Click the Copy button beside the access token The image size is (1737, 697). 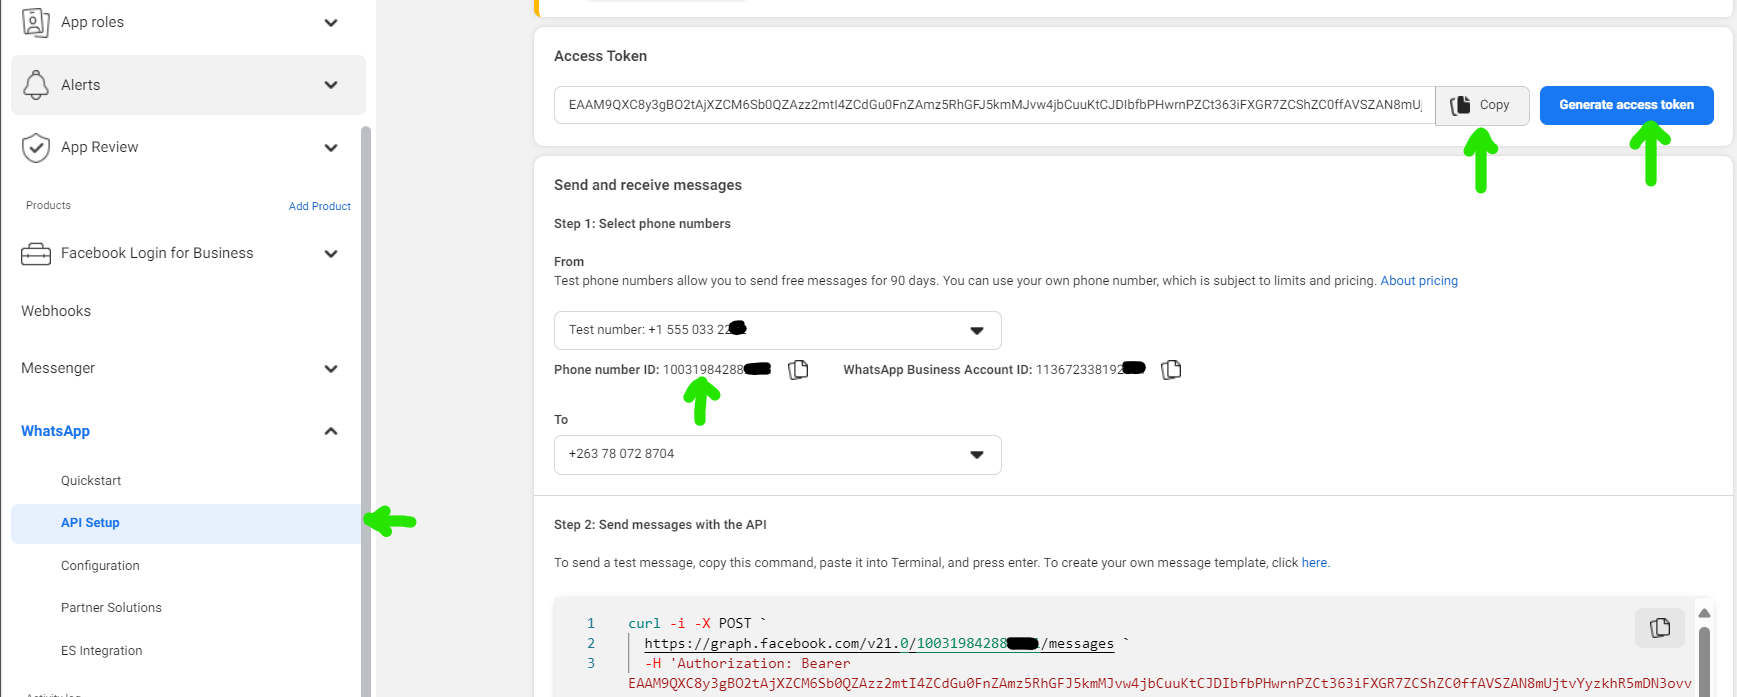pyautogui.click(x=1482, y=105)
